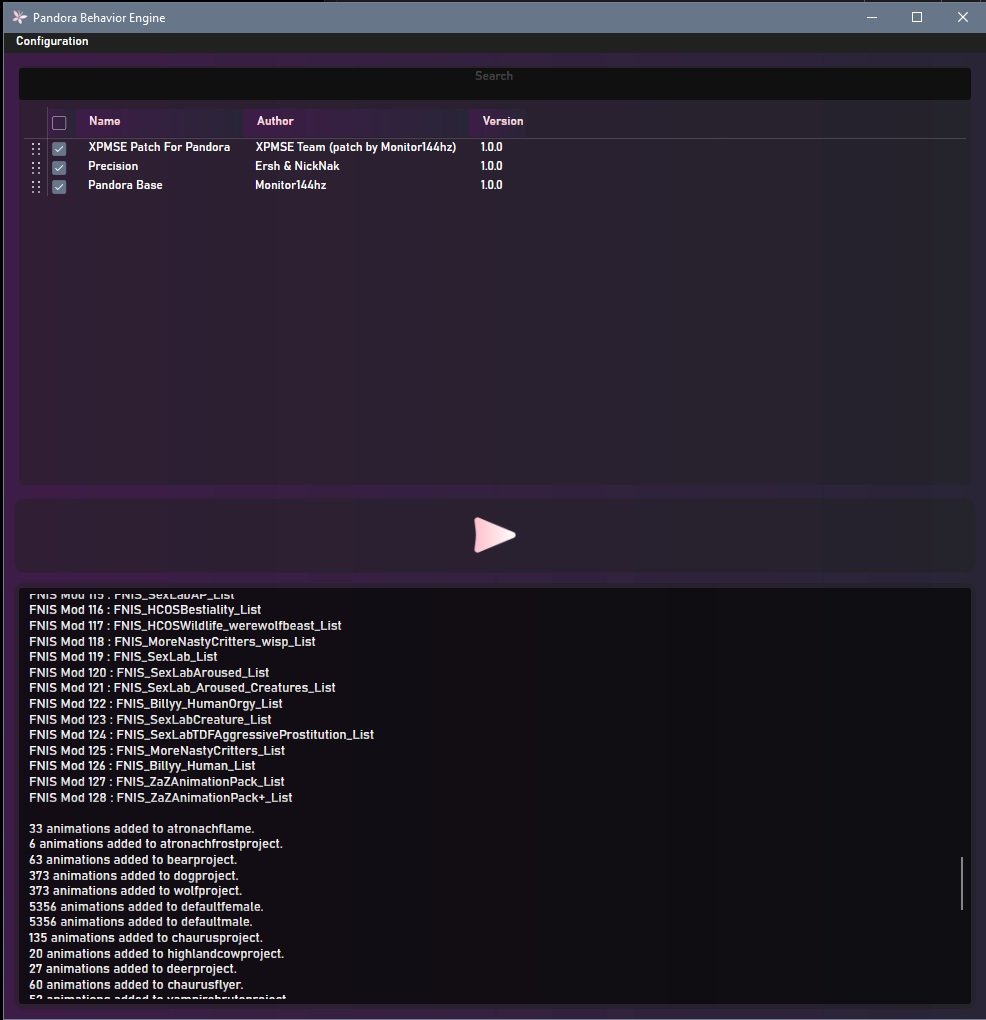Click log line 27 animations added to deerproject

pyautogui.click(x=133, y=969)
